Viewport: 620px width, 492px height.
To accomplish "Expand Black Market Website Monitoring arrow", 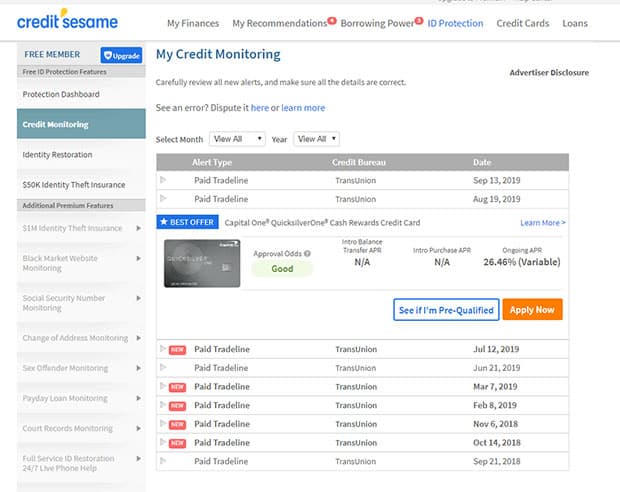I will [x=138, y=258].
